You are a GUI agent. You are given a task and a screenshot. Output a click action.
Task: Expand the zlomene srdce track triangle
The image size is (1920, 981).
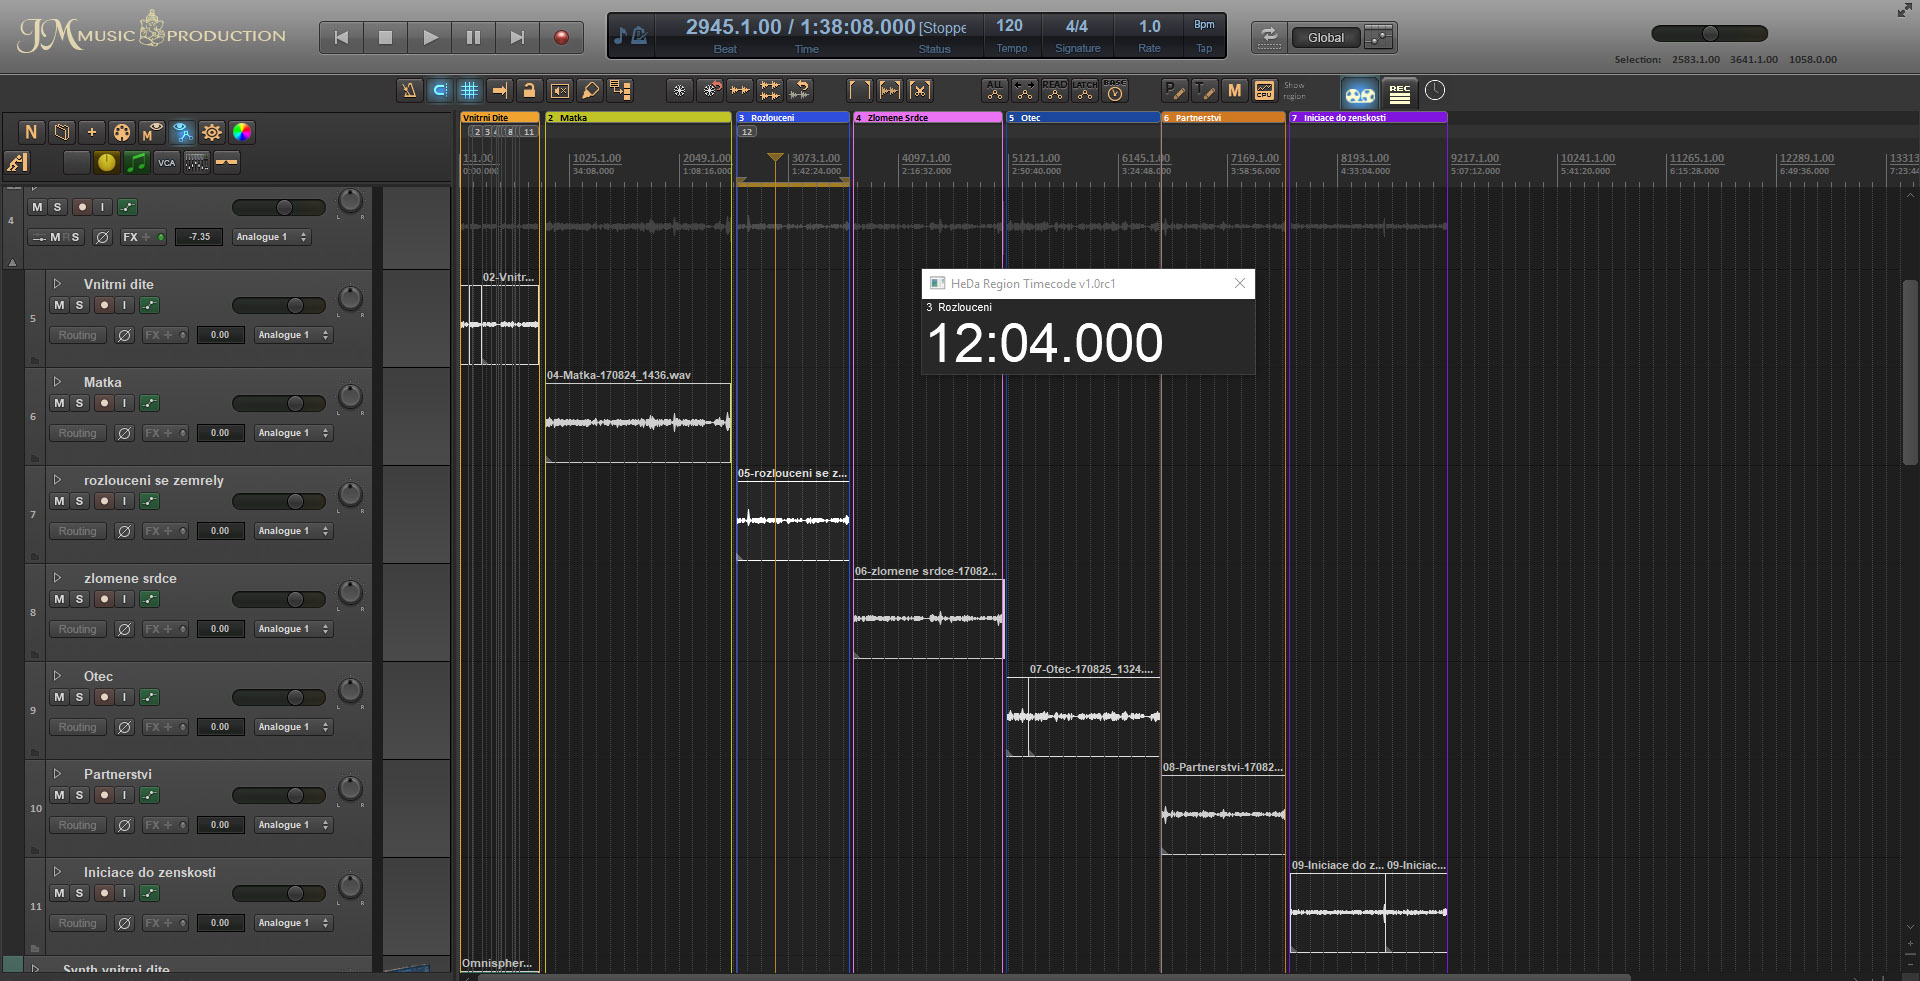pos(58,578)
